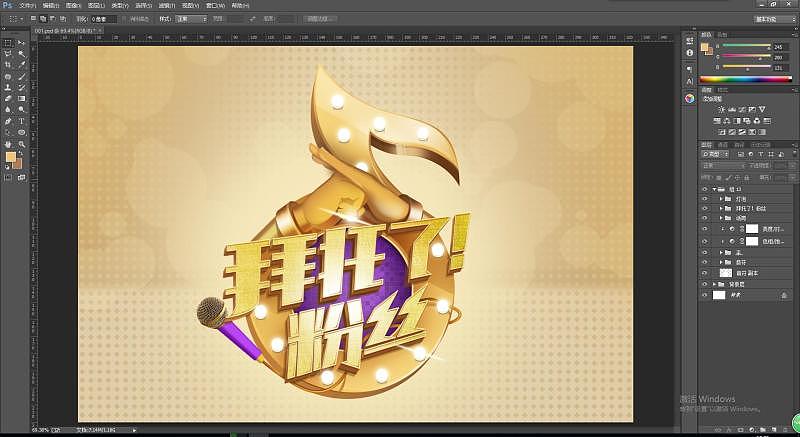Choose 'Add to selection' mode in options bar
This screenshot has height=437, width=800.
43,19
